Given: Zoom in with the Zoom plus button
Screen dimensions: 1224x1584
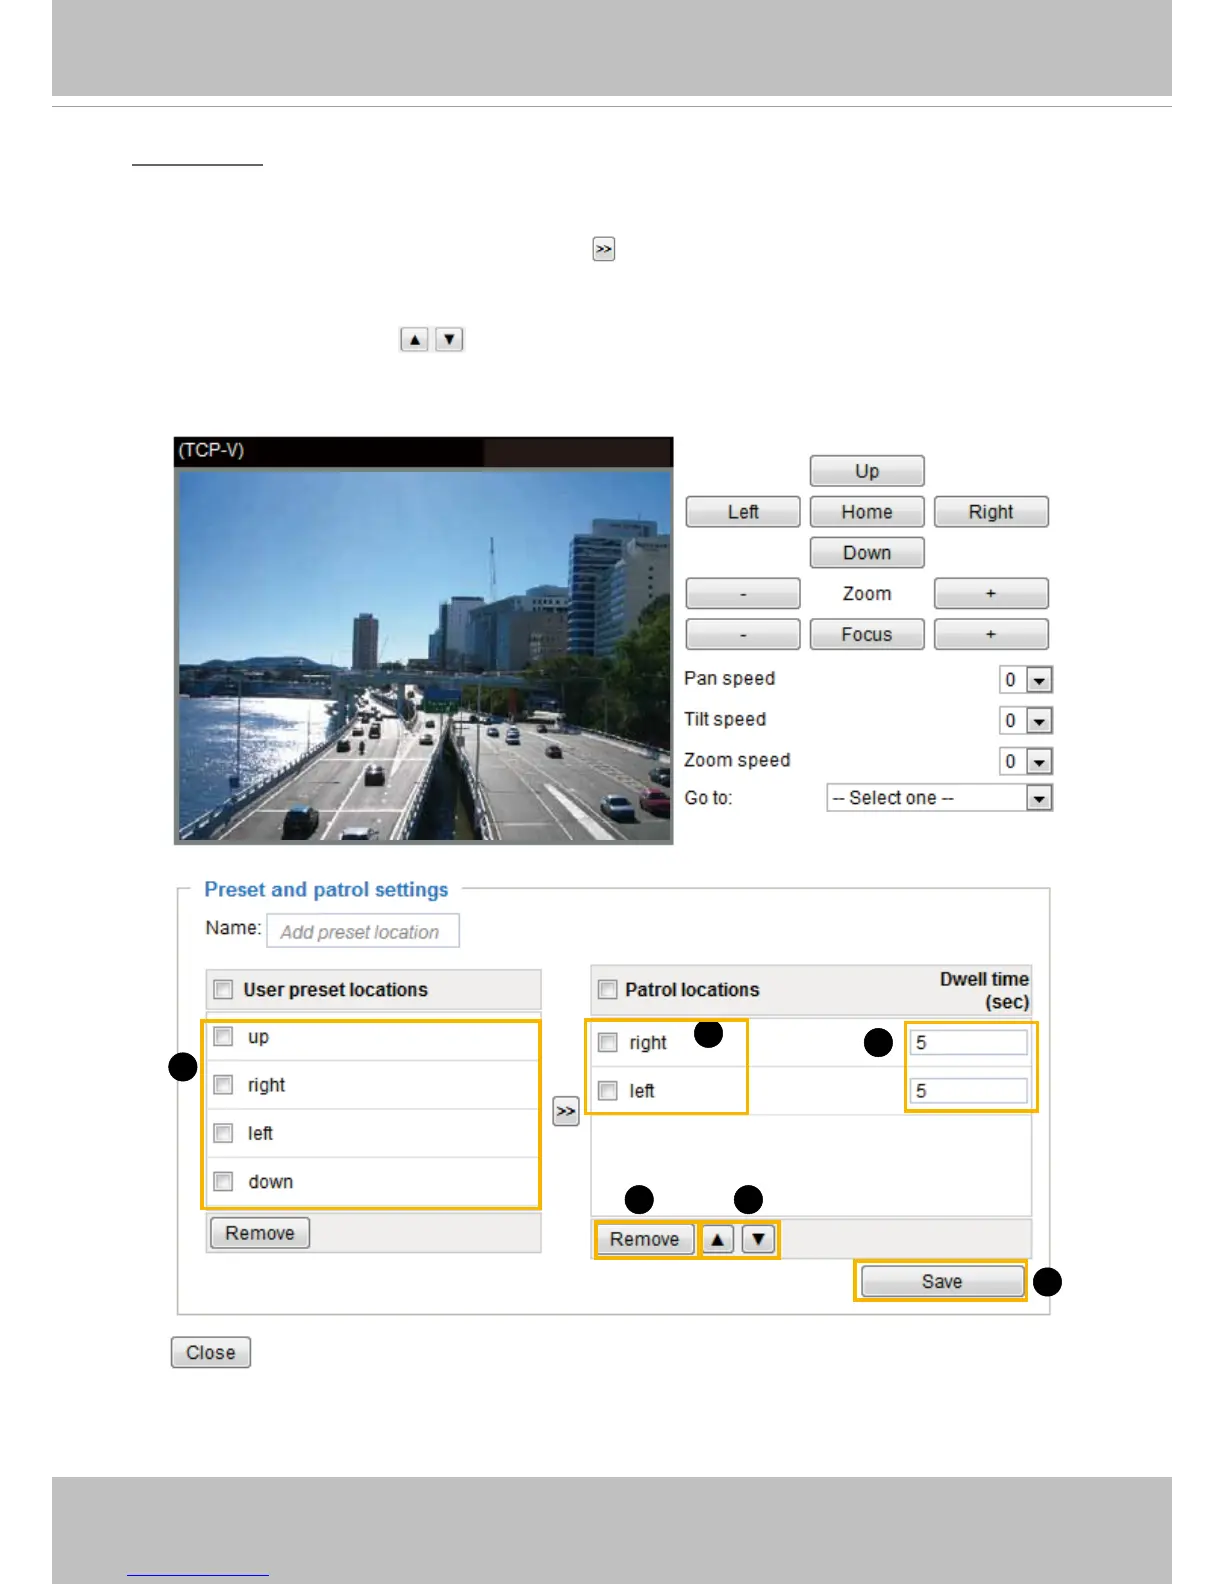Looking at the screenshot, I should (x=991, y=594).
